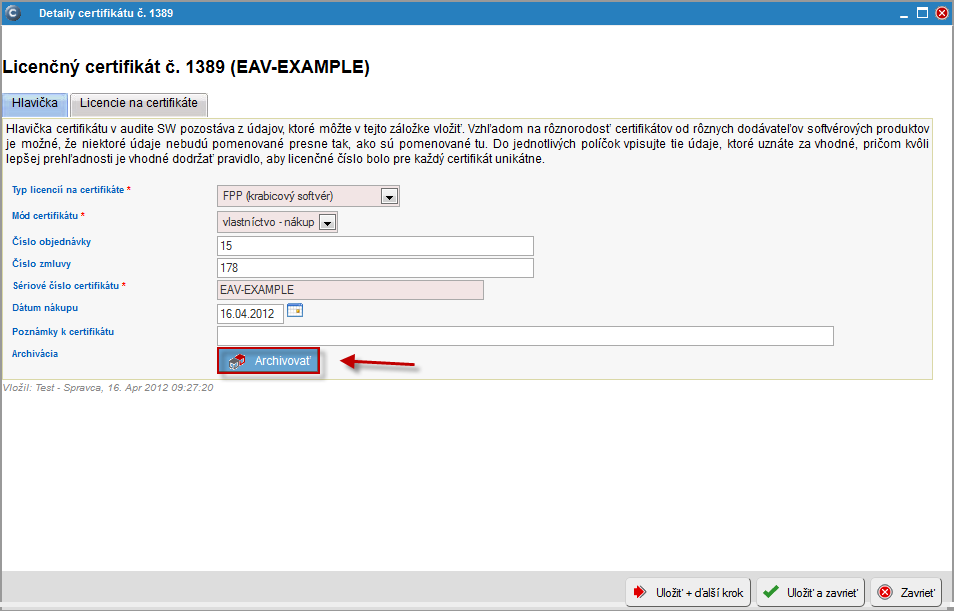954x611 pixels.
Task: Switch to the Hlavička tab
Action: [35, 103]
